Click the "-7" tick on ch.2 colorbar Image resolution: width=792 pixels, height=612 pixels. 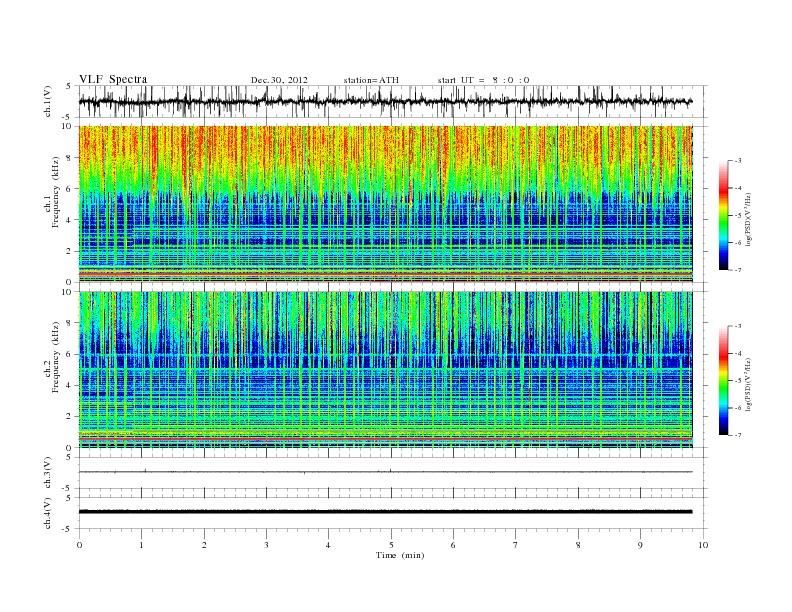pos(738,435)
